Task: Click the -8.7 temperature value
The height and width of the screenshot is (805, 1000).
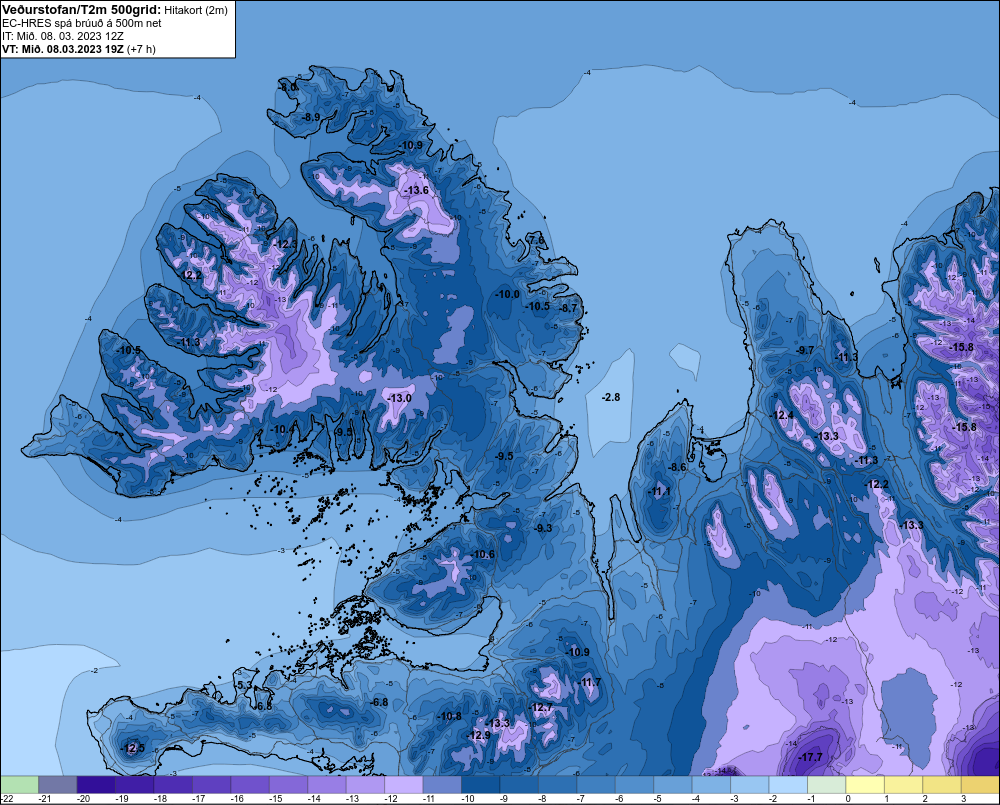Action: pos(568,308)
